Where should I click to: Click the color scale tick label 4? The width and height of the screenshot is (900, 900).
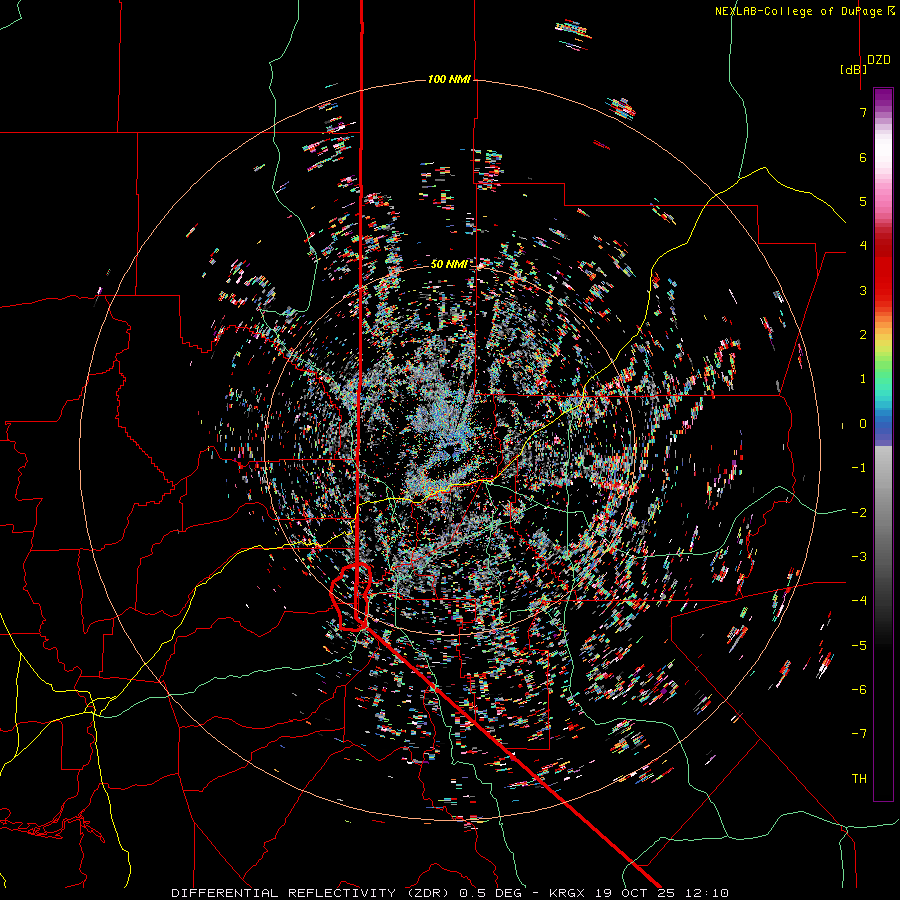point(863,246)
